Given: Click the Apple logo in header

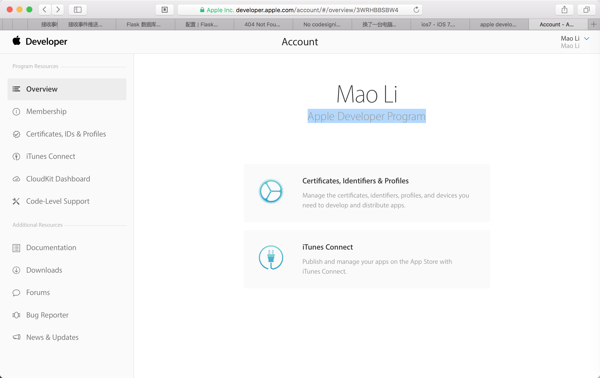Looking at the screenshot, I should point(16,41).
